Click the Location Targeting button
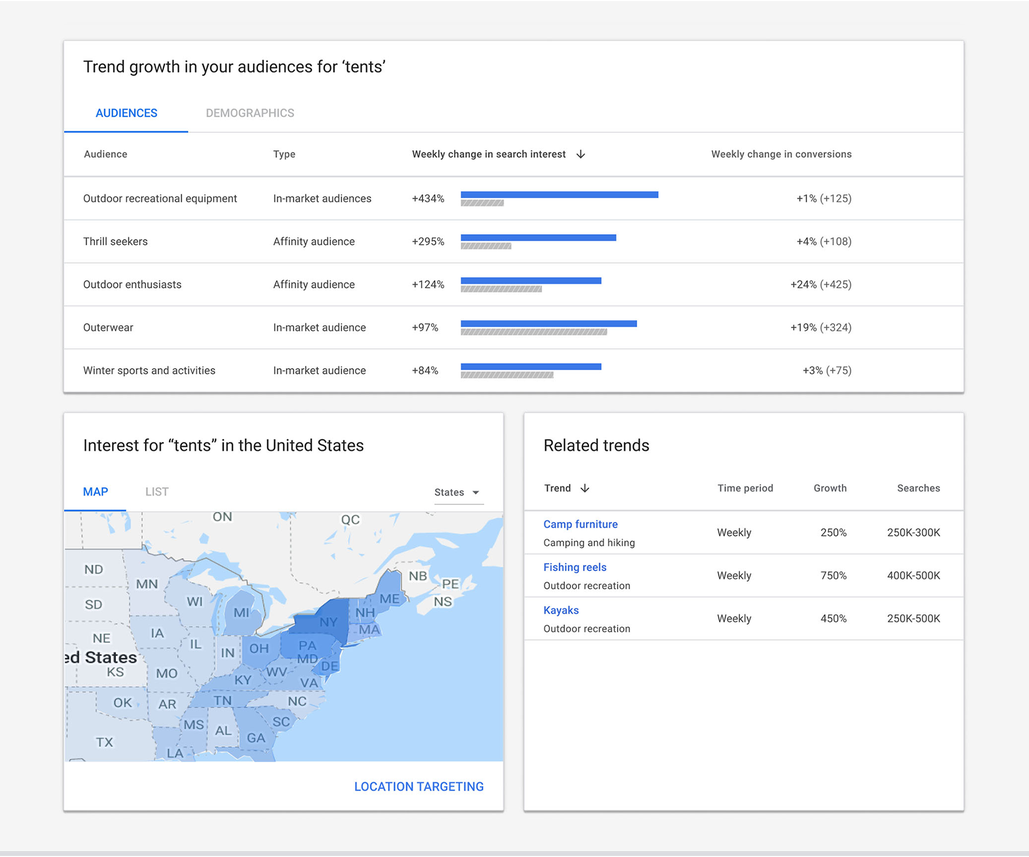 (x=418, y=787)
